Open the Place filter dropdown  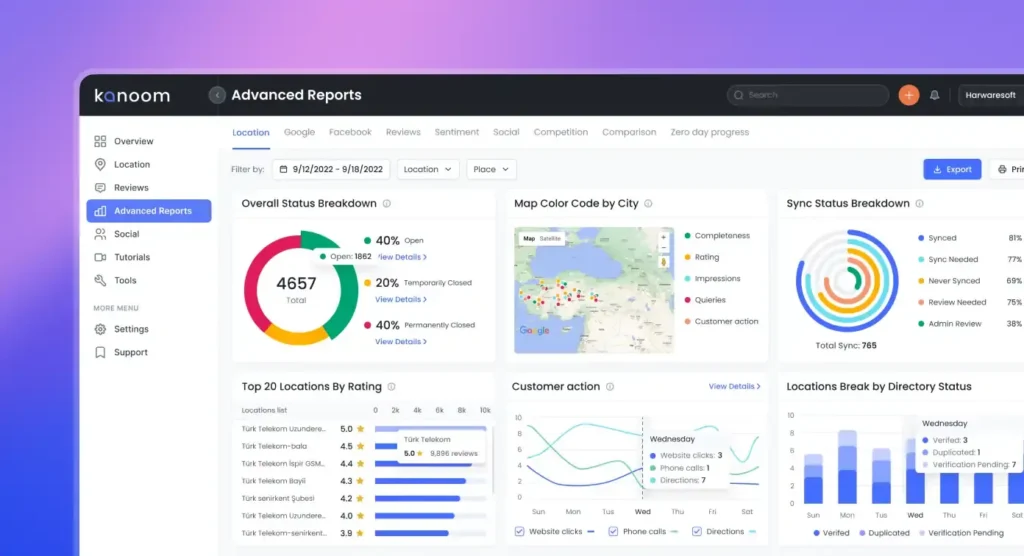tap(491, 170)
